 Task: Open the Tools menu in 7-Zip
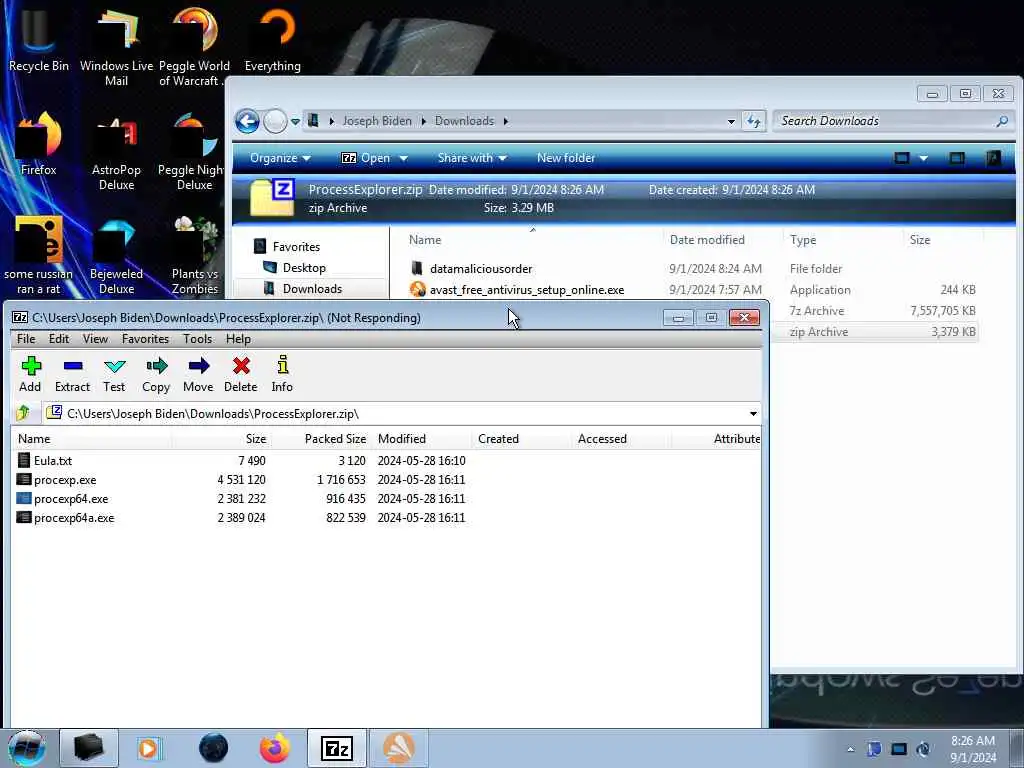(197, 339)
